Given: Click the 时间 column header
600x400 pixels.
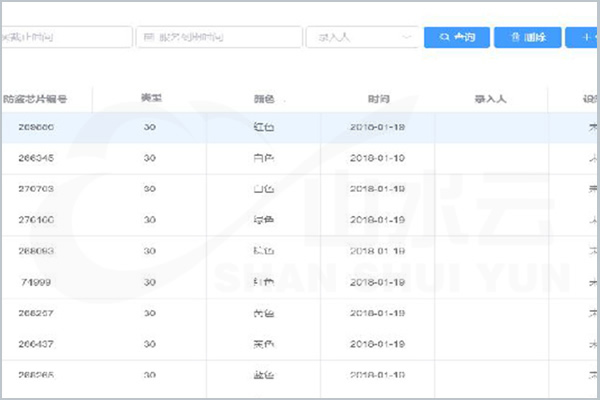Looking at the screenshot, I should coord(378,99).
